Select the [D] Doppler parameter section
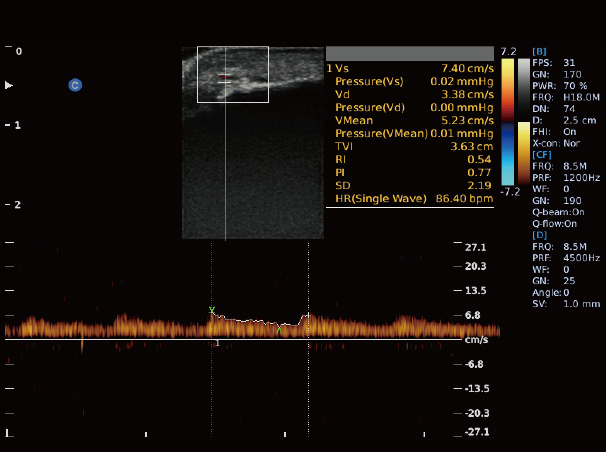The width and height of the screenshot is (606, 452). [x=539, y=235]
